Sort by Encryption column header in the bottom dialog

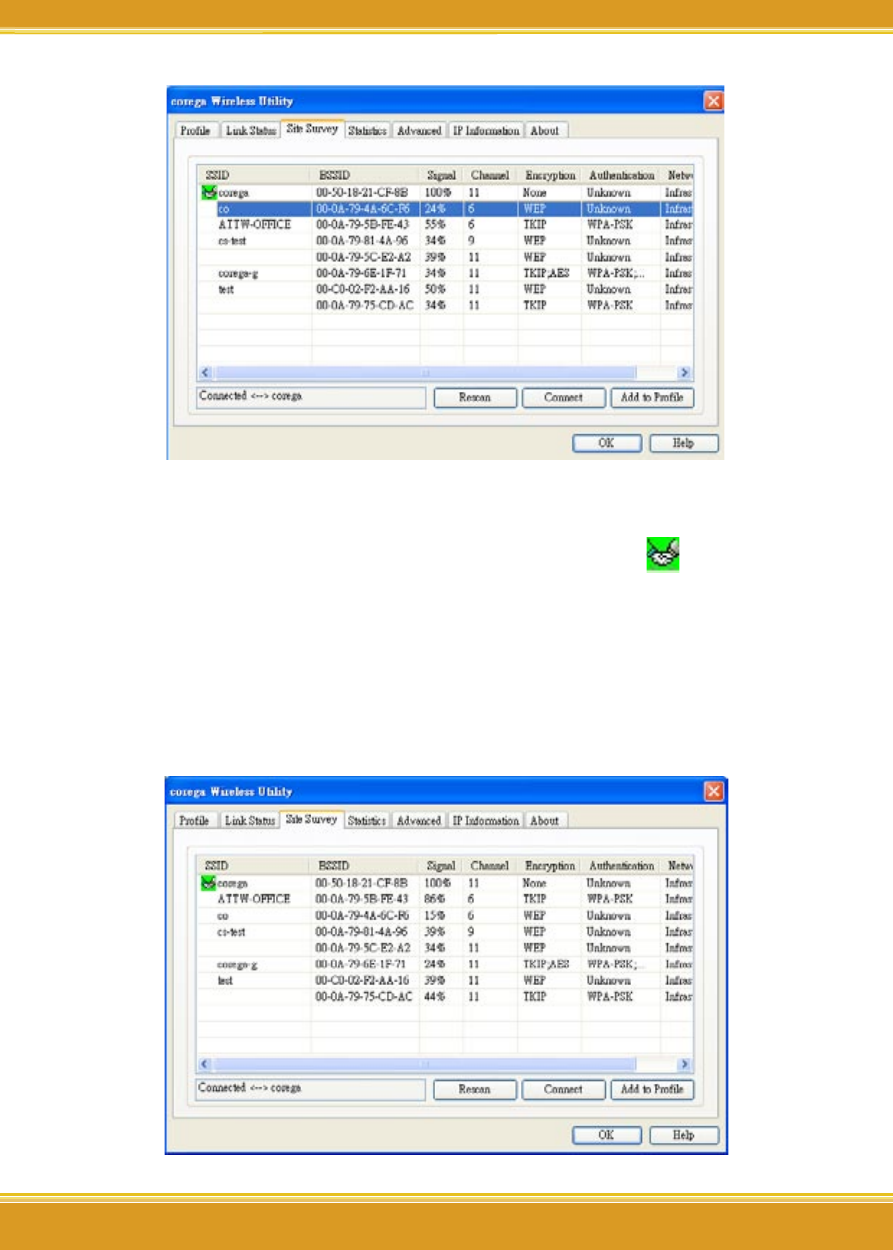(x=550, y=866)
